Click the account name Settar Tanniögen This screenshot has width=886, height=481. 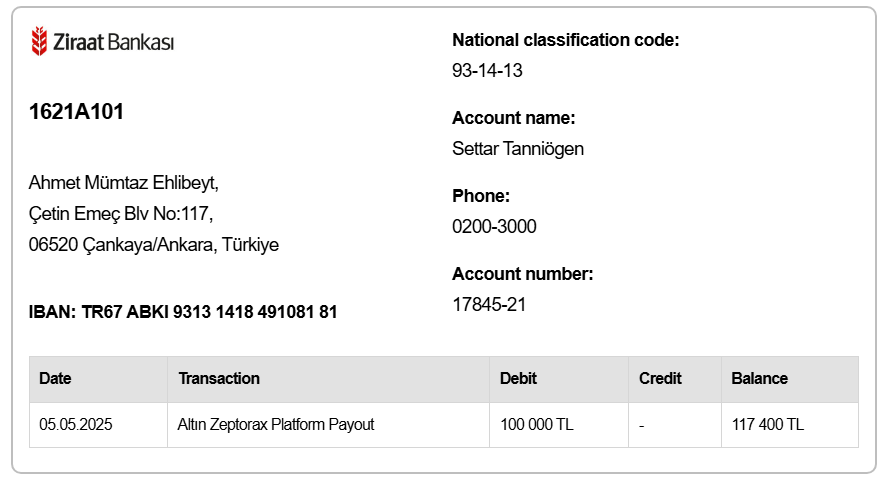[518, 149]
